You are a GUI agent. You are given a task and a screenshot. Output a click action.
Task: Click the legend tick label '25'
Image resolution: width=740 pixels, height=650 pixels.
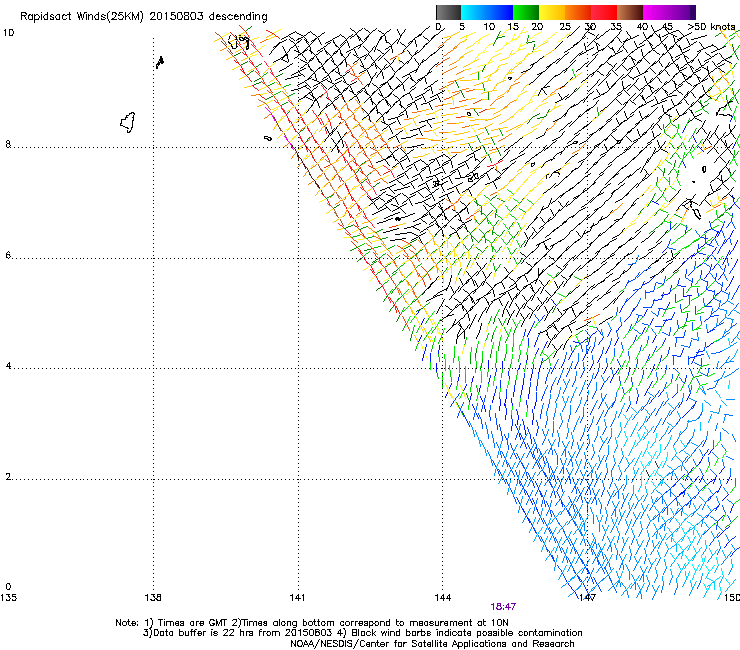click(x=565, y=27)
